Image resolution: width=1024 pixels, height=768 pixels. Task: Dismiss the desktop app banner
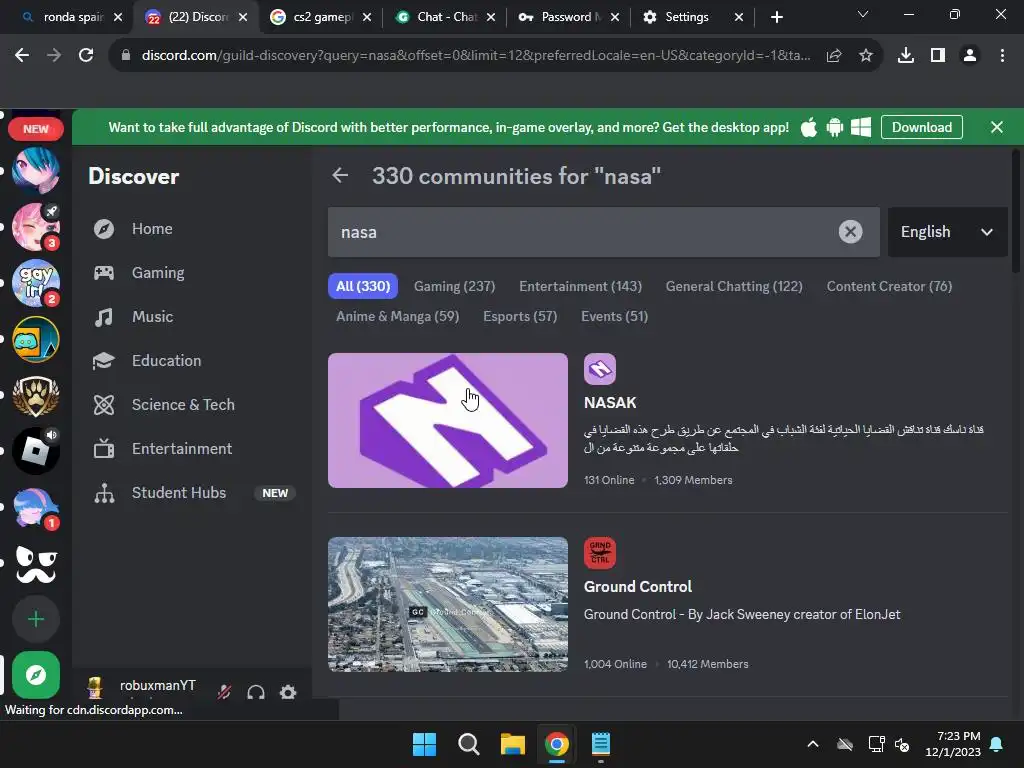tap(997, 127)
